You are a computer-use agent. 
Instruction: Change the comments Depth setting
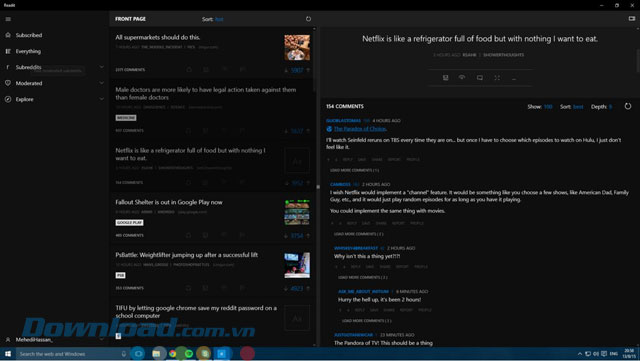click(x=611, y=107)
